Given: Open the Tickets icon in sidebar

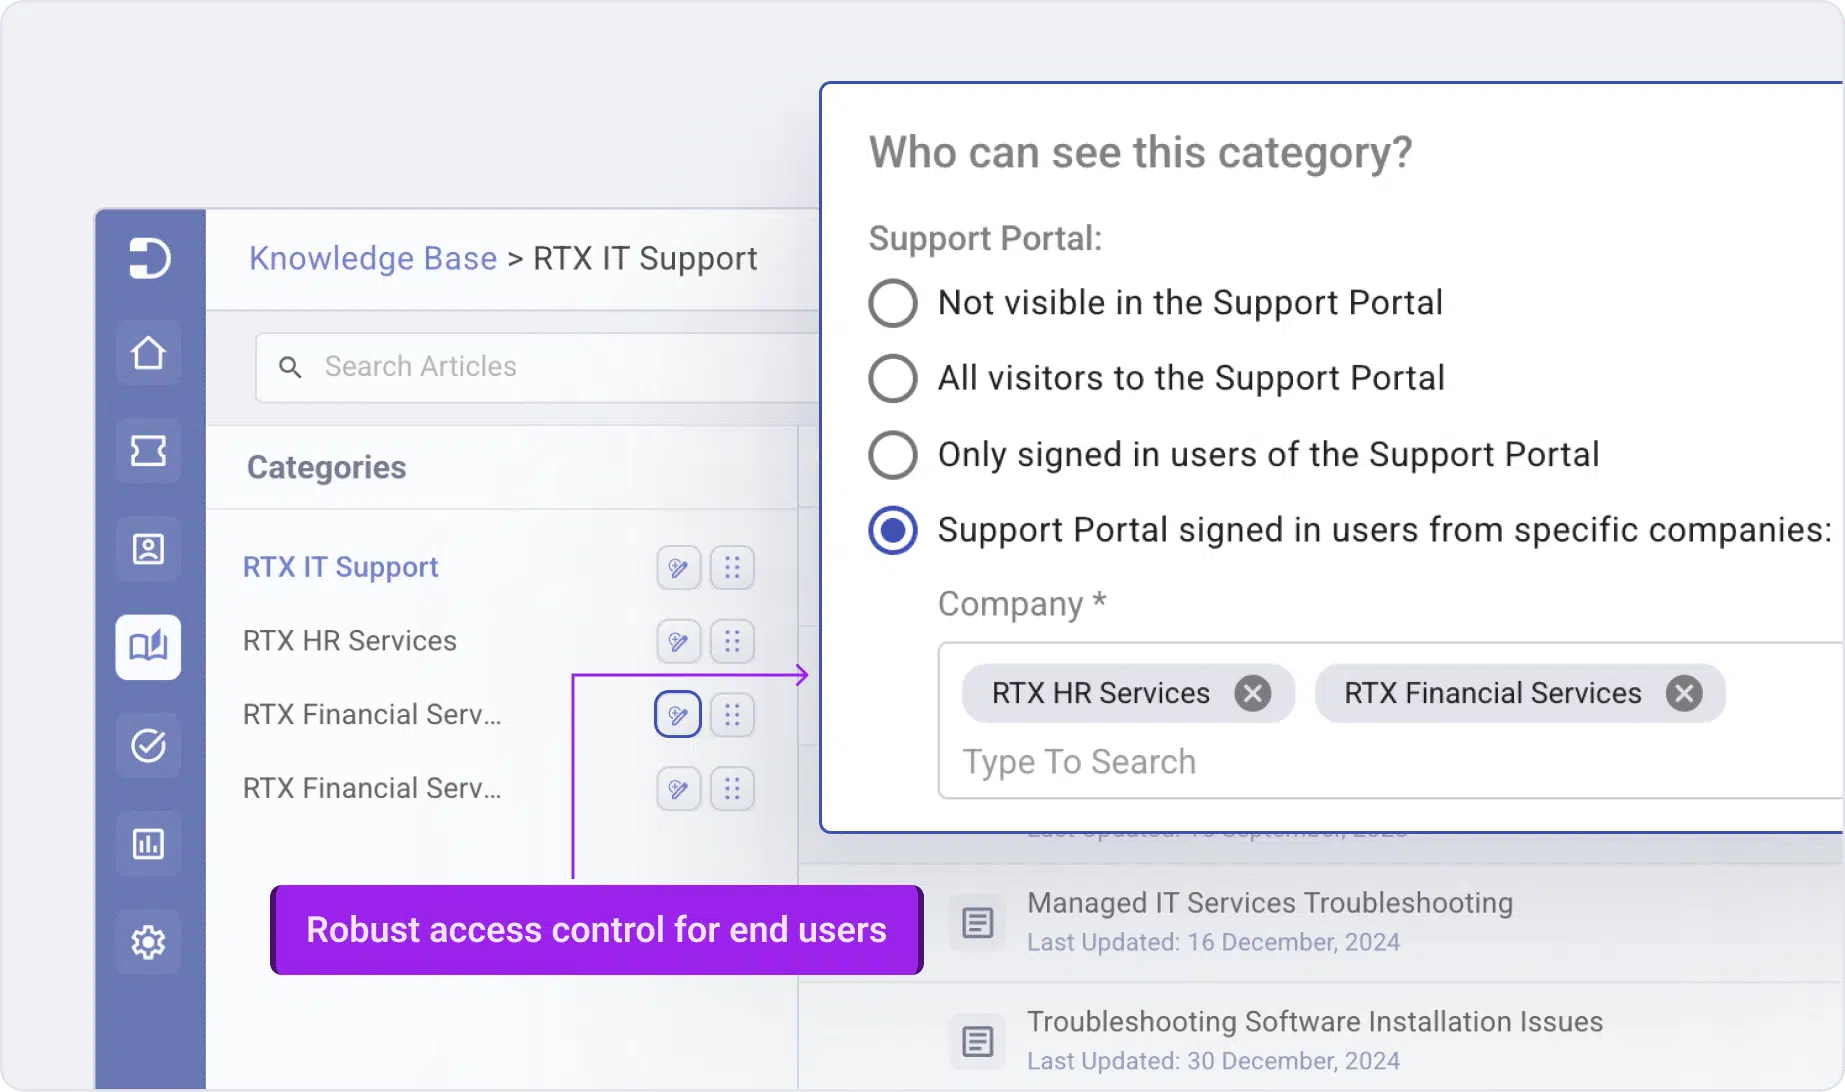Looking at the screenshot, I should [x=148, y=451].
